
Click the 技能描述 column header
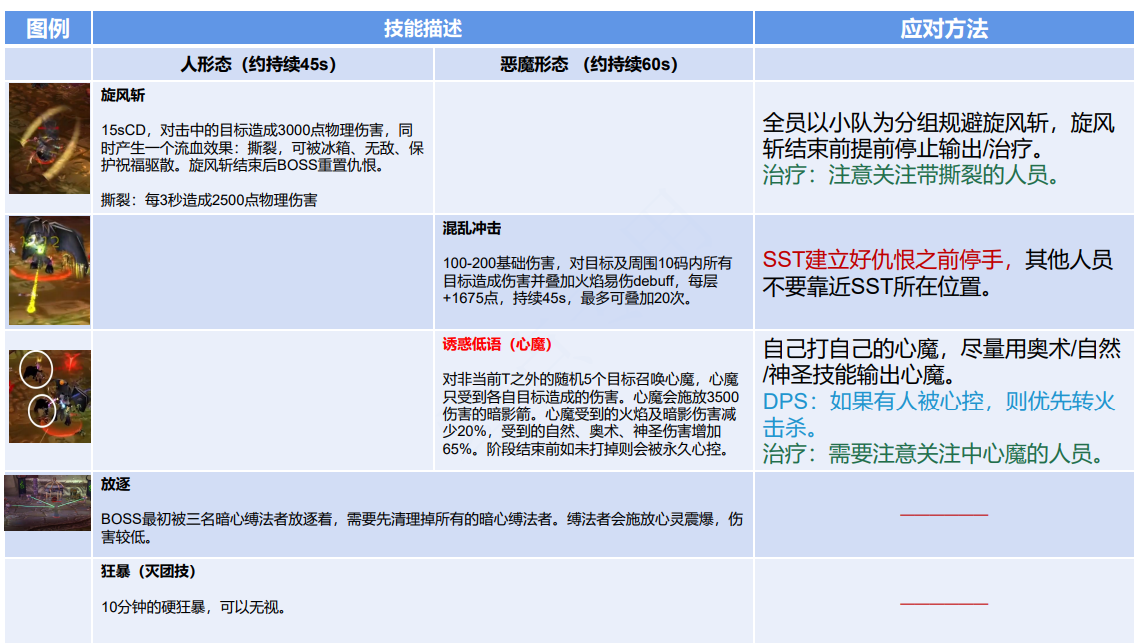pos(422,29)
